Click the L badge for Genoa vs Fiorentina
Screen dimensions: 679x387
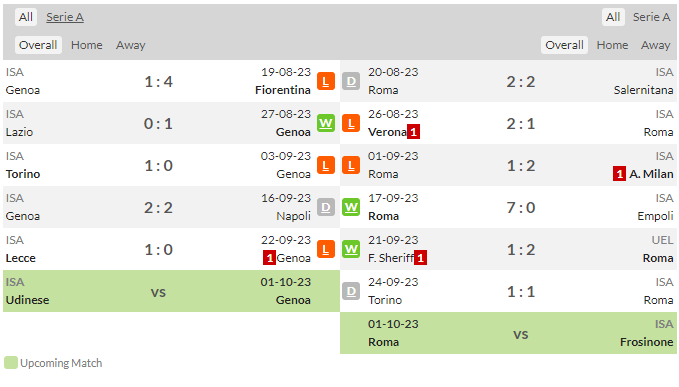pos(326,81)
